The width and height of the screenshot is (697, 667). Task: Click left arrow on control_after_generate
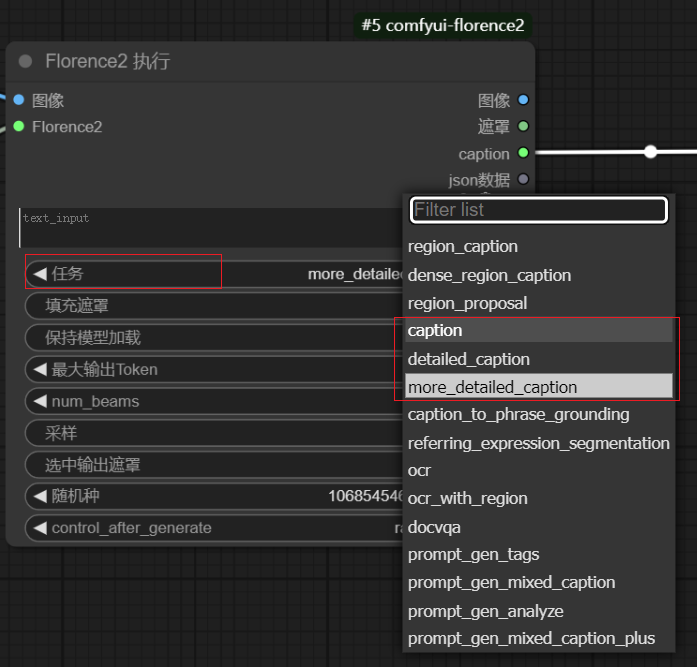click(x=40, y=528)
